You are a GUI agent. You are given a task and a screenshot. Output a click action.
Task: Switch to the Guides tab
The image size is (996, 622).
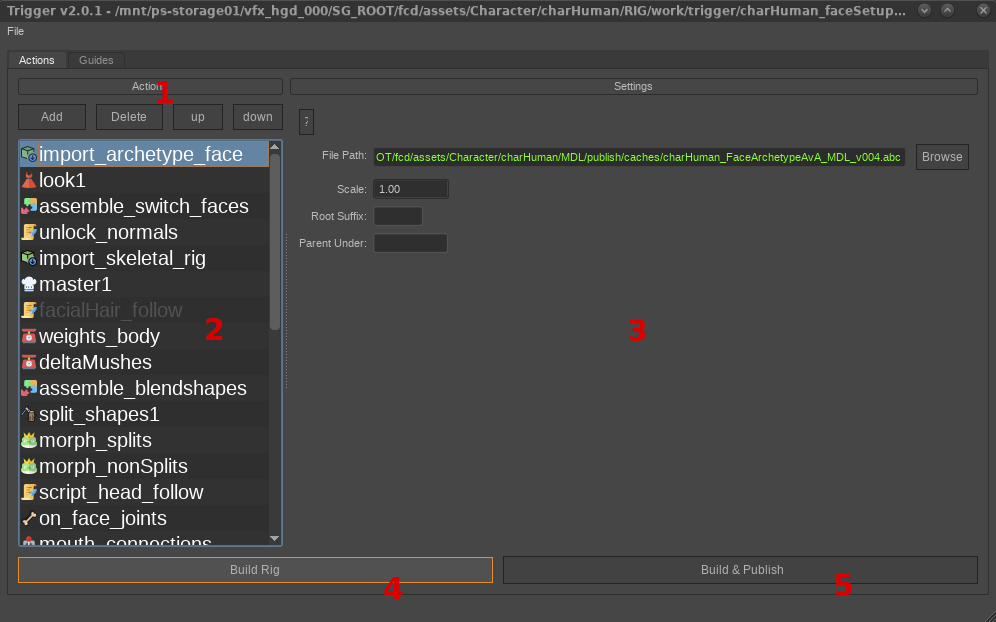[96, 60]
